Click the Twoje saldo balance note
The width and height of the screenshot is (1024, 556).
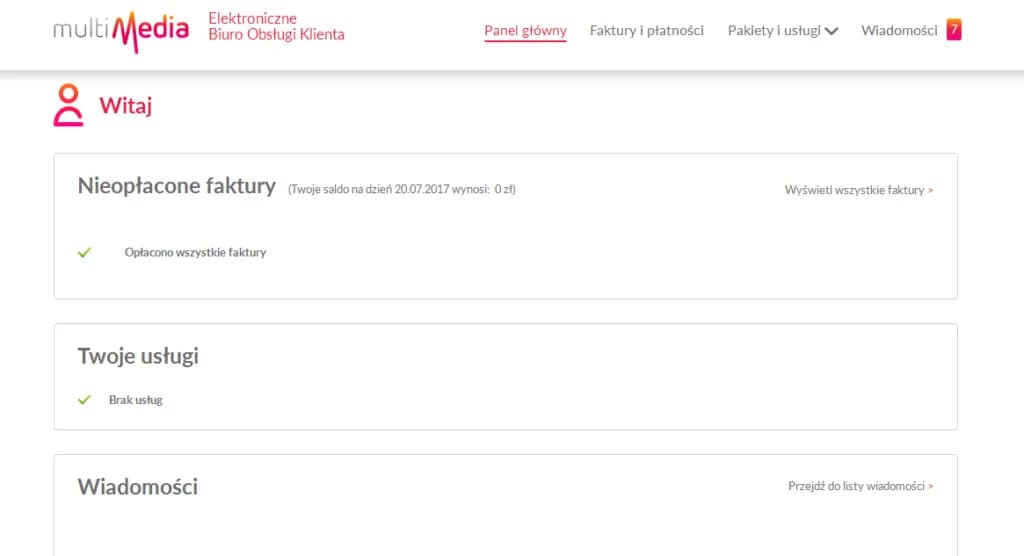coord(401,189)
